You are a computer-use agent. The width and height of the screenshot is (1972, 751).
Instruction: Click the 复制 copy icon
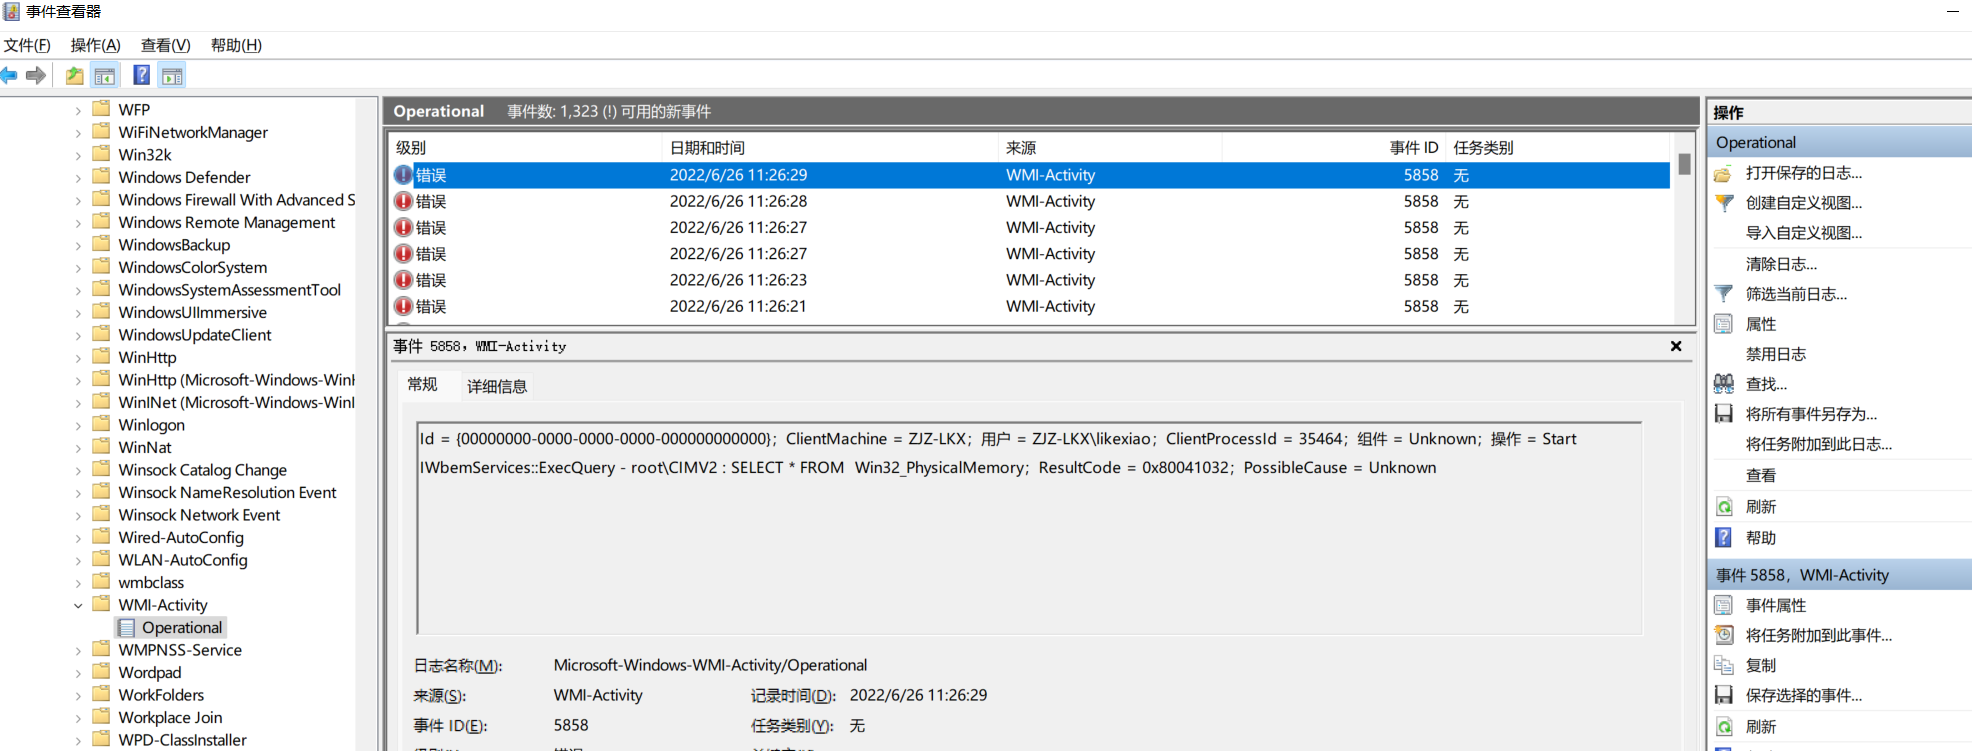pyautogui.click(x=1723, y=665)
